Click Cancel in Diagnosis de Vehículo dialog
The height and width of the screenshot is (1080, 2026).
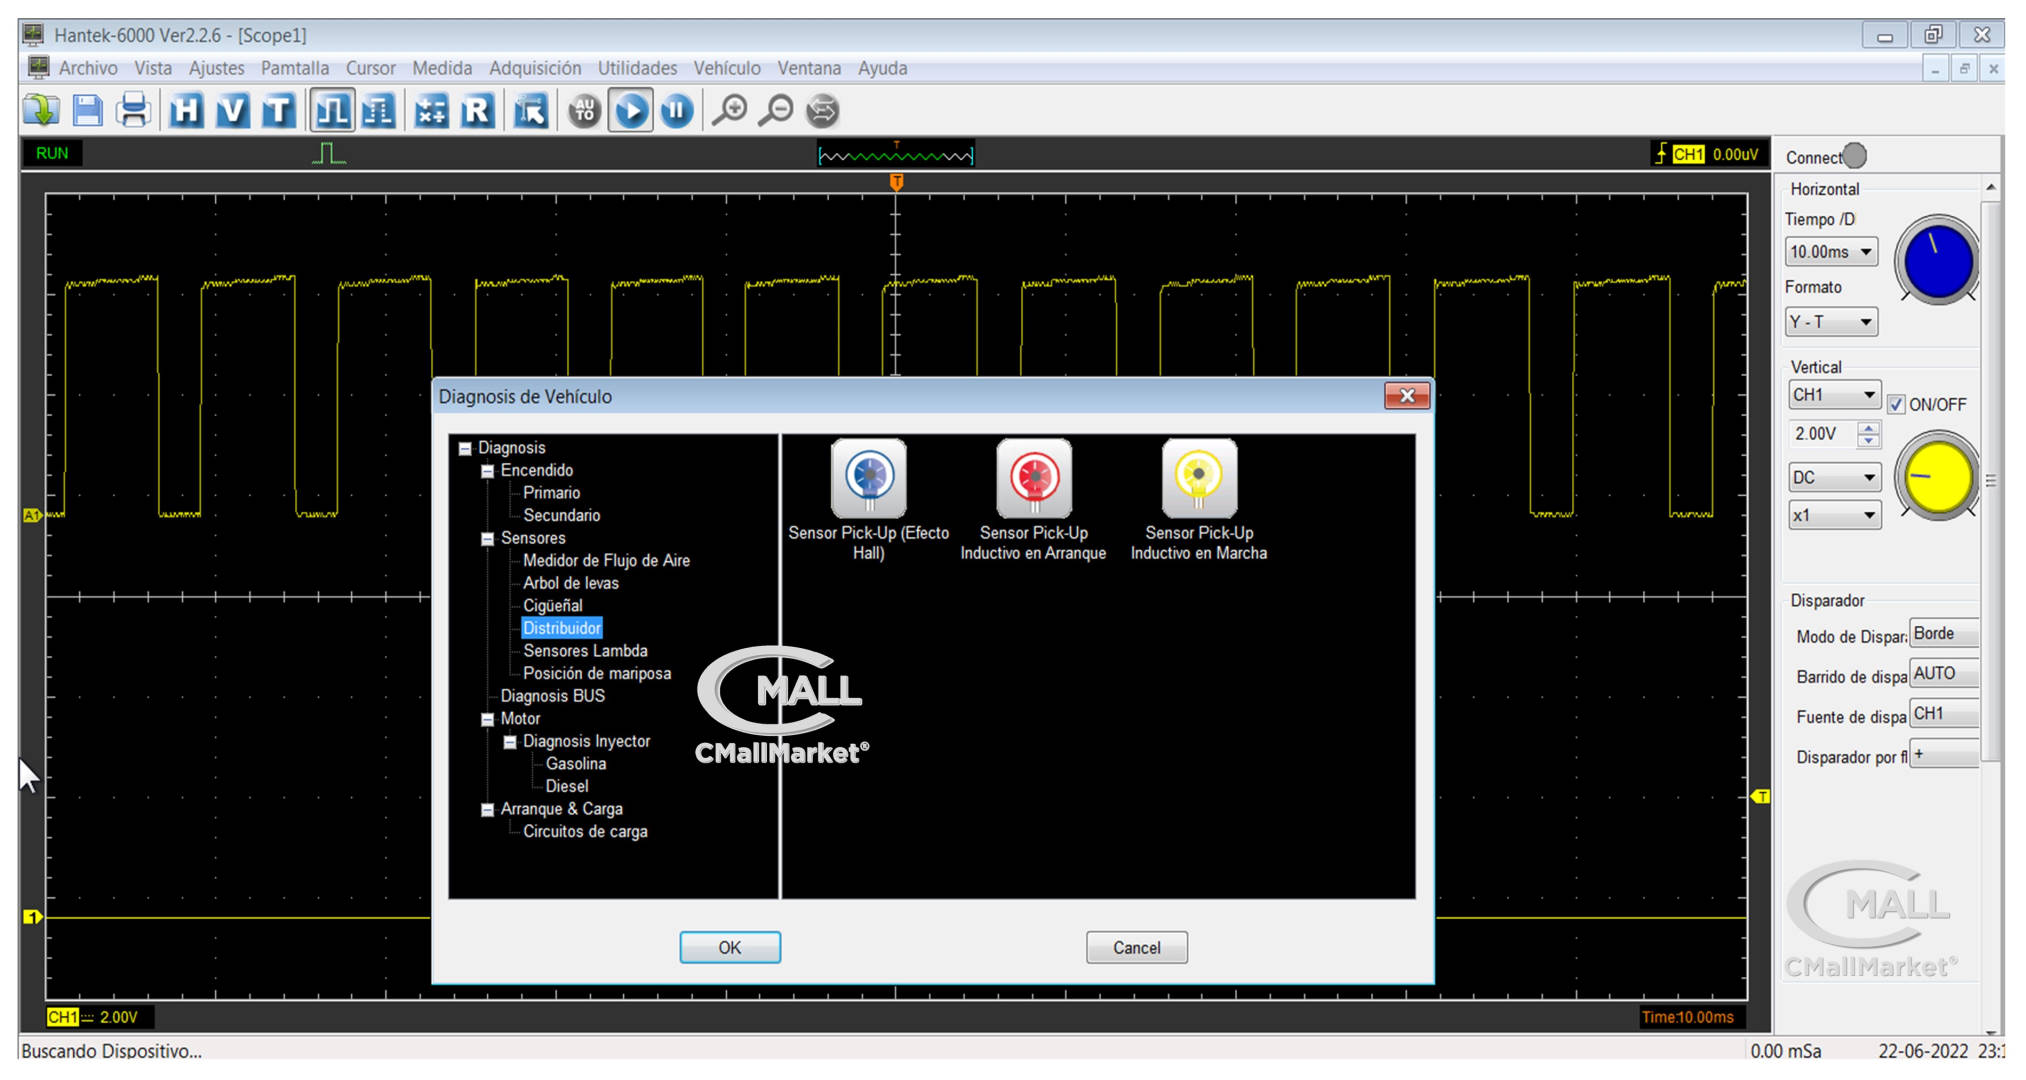click(1137, 947)
